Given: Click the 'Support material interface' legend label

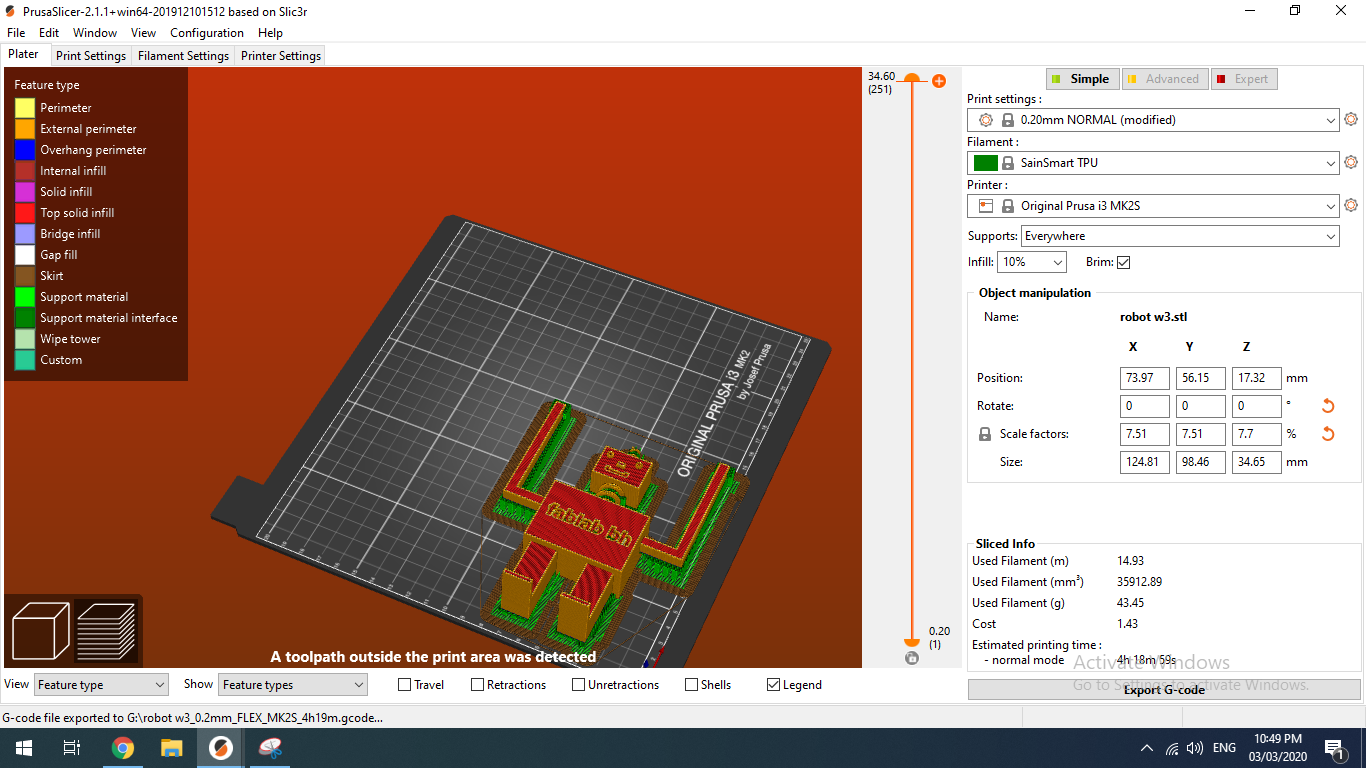Looking at the screenshot, I should (109, 318).
